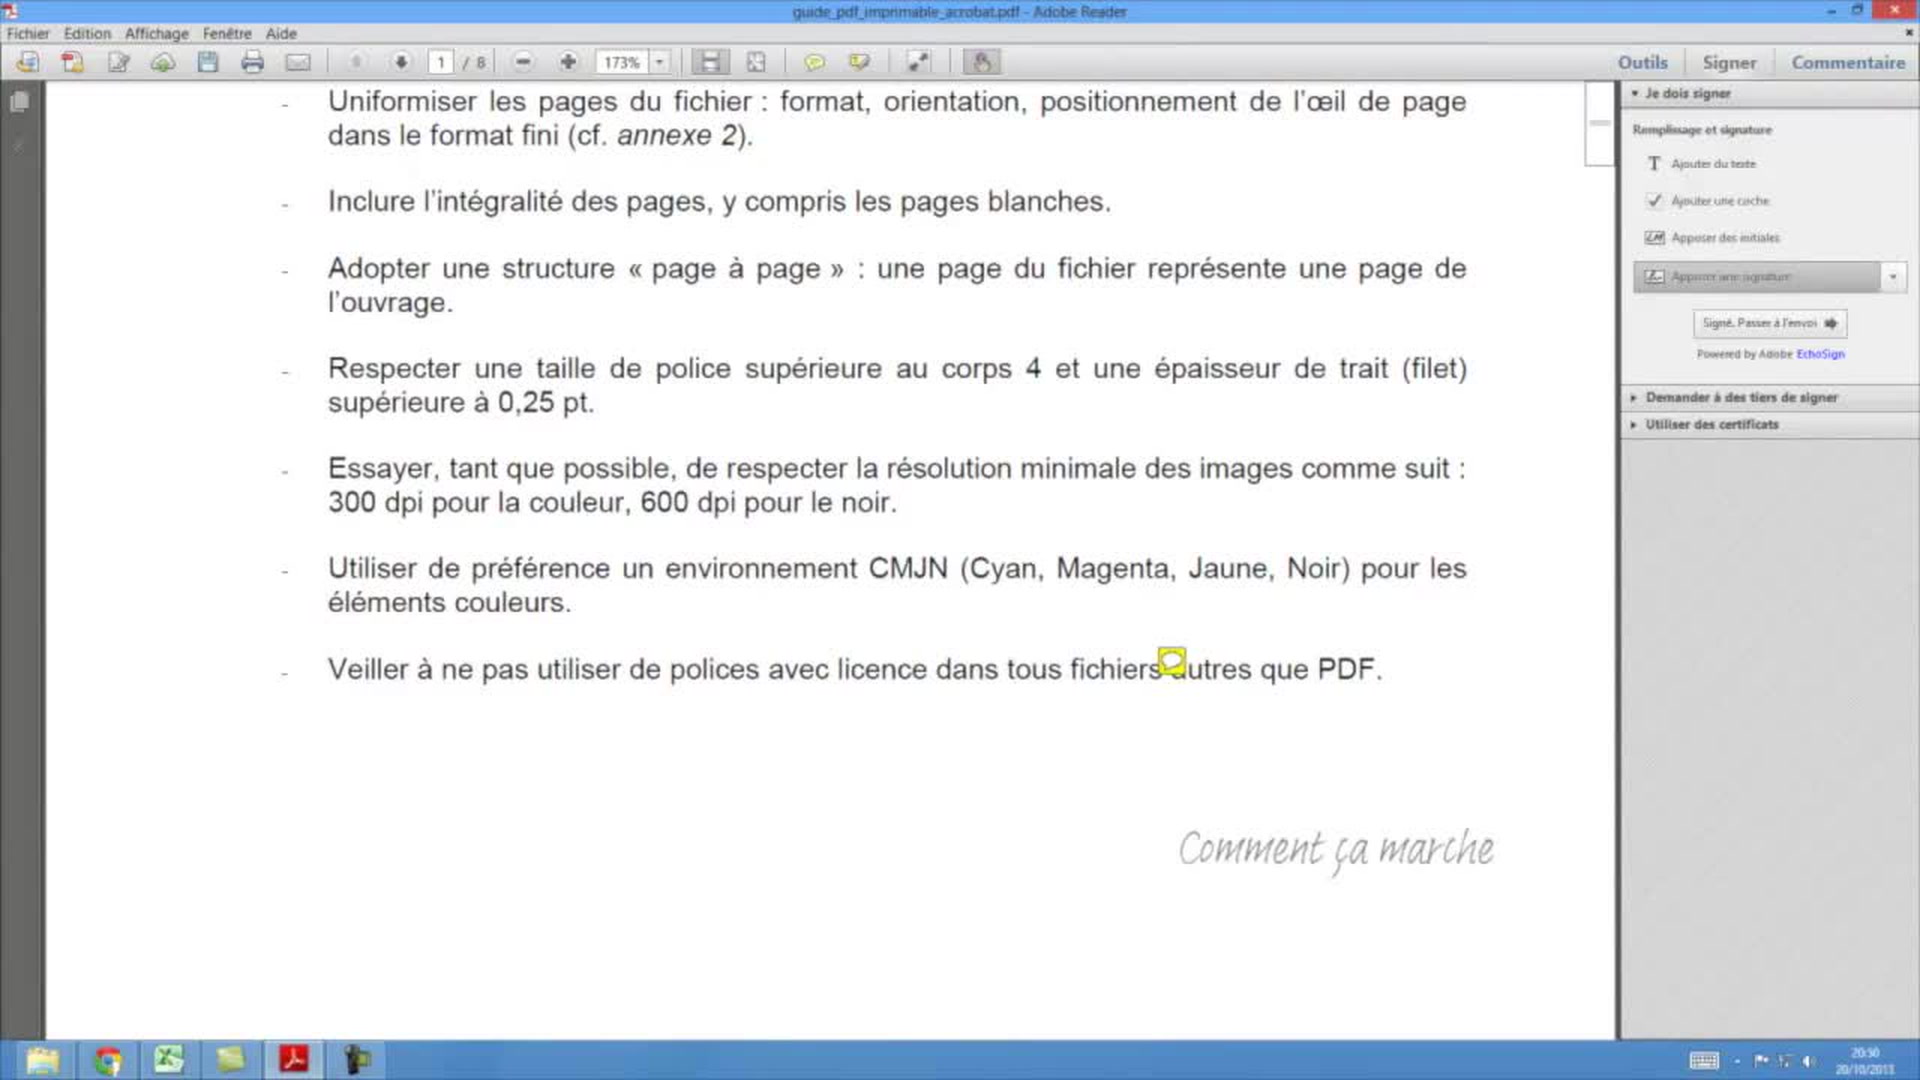This screenshot has height=1080, width=1920.
Task: Switch to the Commentaire panel tab
Action: click(x=1848, y=61)
